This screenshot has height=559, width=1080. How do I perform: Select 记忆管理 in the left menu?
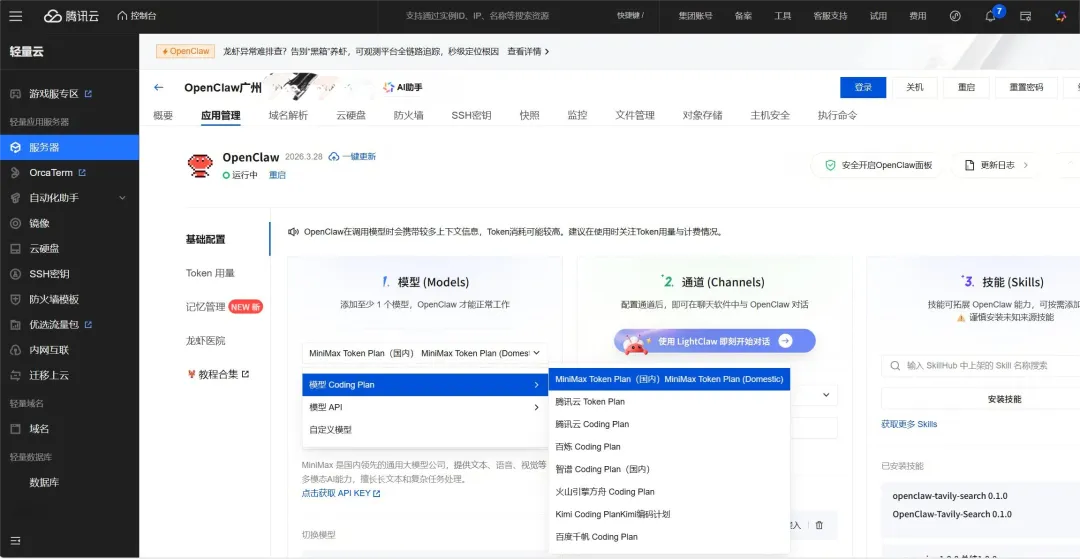[x=205, y=307]
